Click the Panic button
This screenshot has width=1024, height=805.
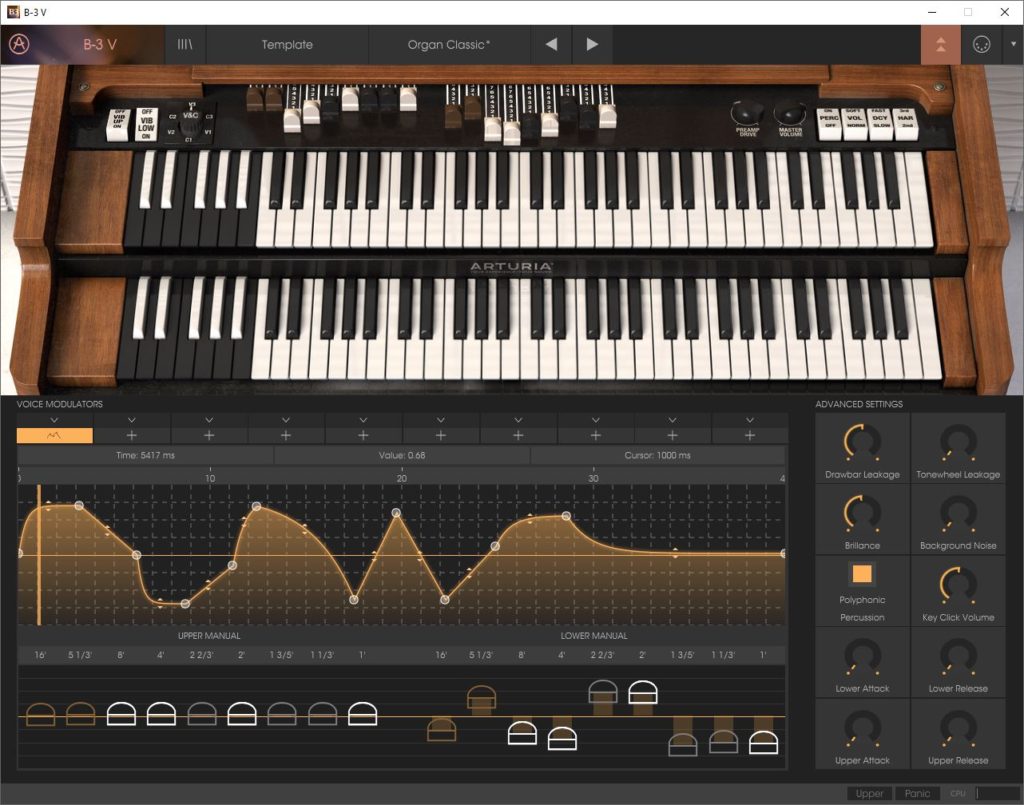917,793
